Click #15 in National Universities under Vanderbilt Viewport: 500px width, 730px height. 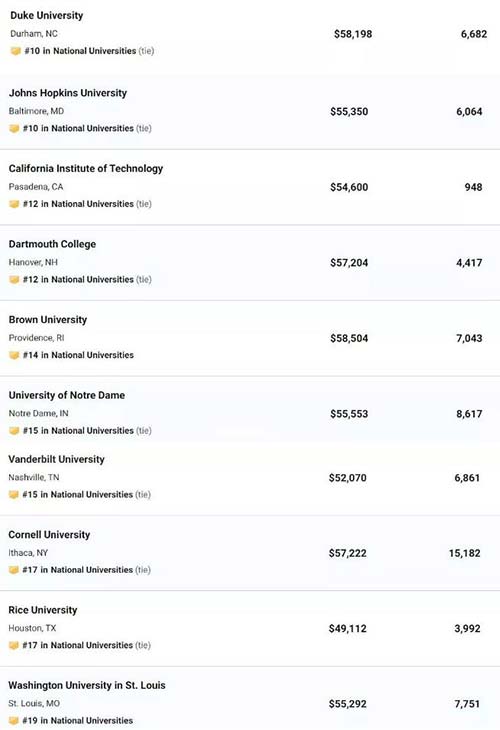[x=78, y=494]
